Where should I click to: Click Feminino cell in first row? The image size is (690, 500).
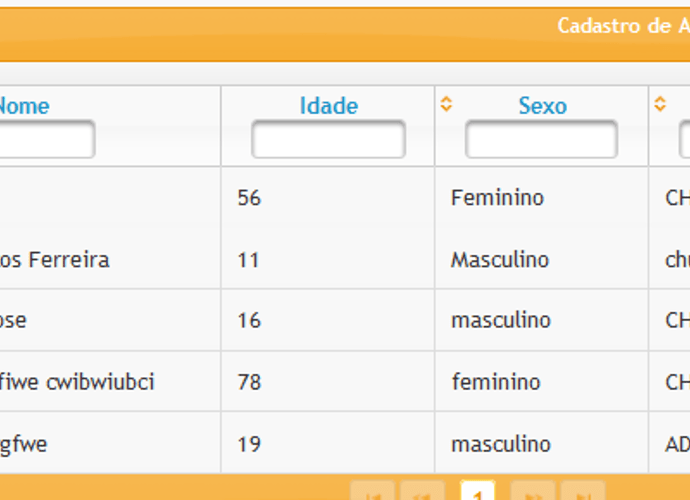[x=497, y=198]
